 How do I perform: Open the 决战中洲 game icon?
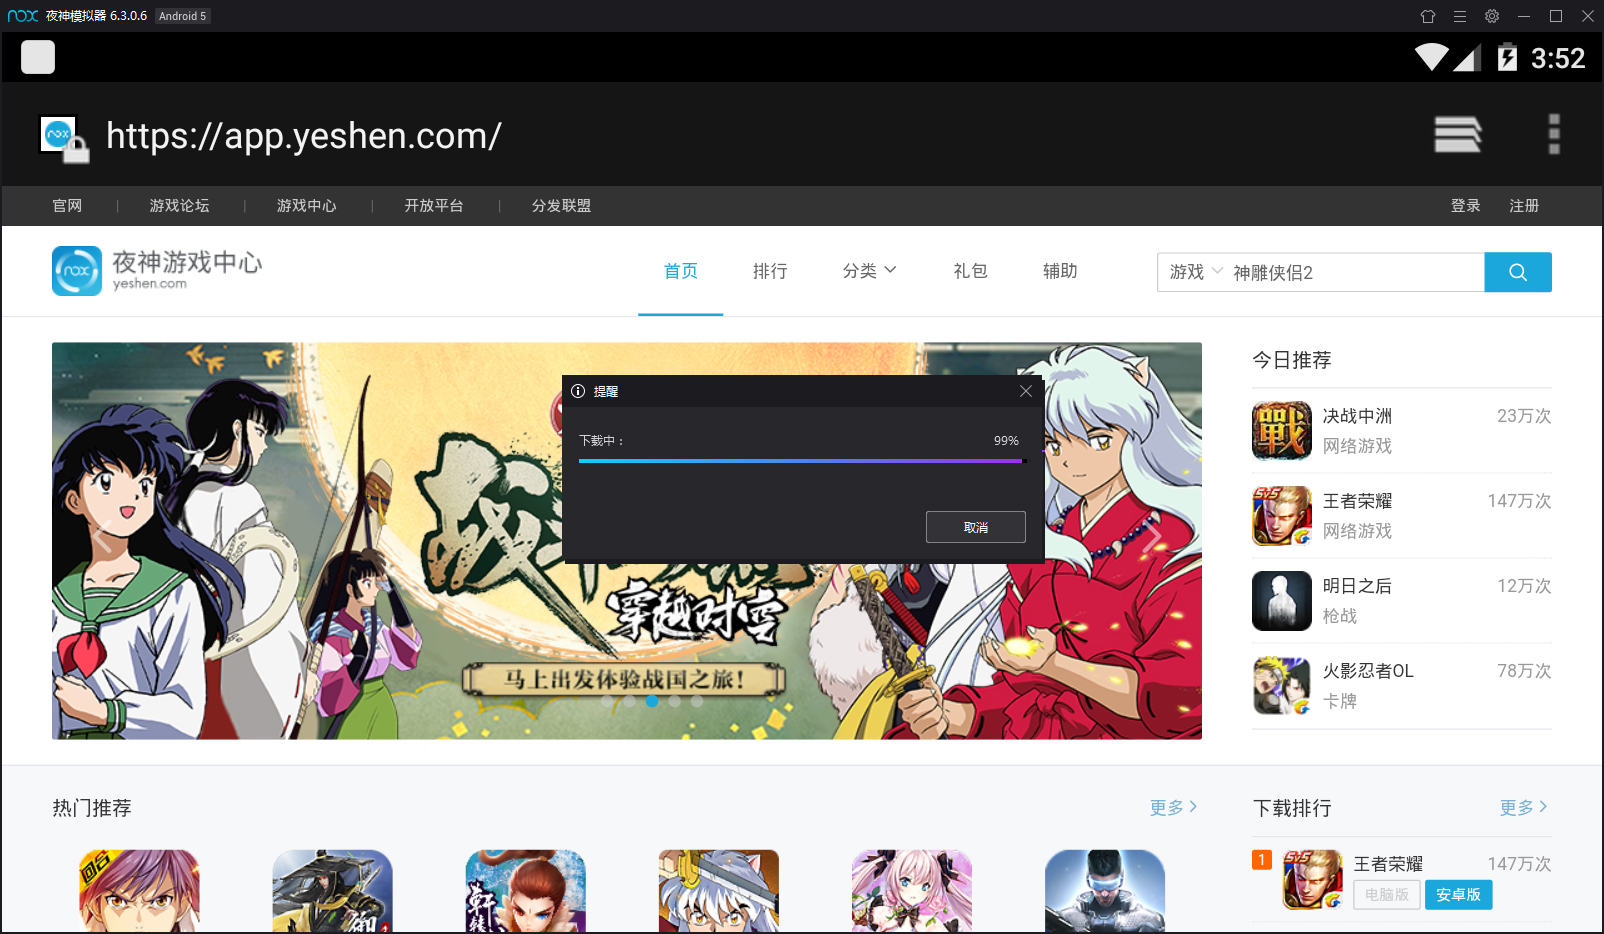(x=1282, y=431)
